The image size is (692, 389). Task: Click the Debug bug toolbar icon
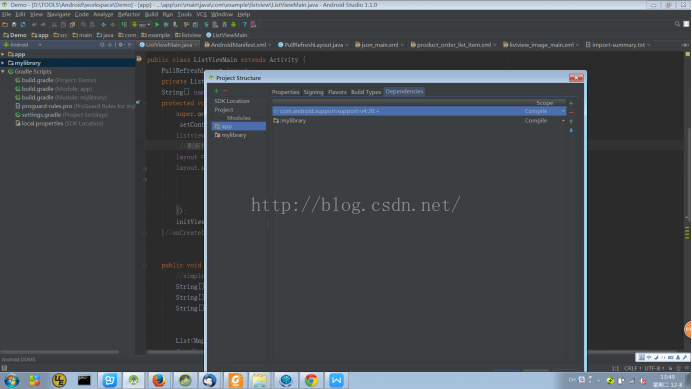pos(166,25)
